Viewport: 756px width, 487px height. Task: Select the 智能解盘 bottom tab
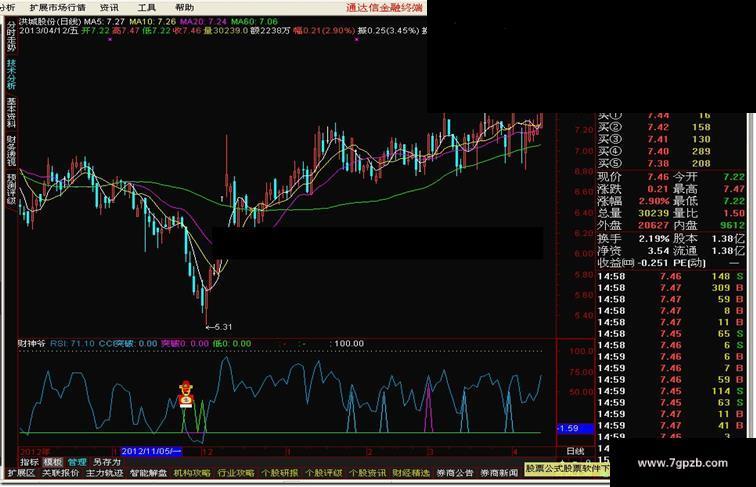click(148, 473)
